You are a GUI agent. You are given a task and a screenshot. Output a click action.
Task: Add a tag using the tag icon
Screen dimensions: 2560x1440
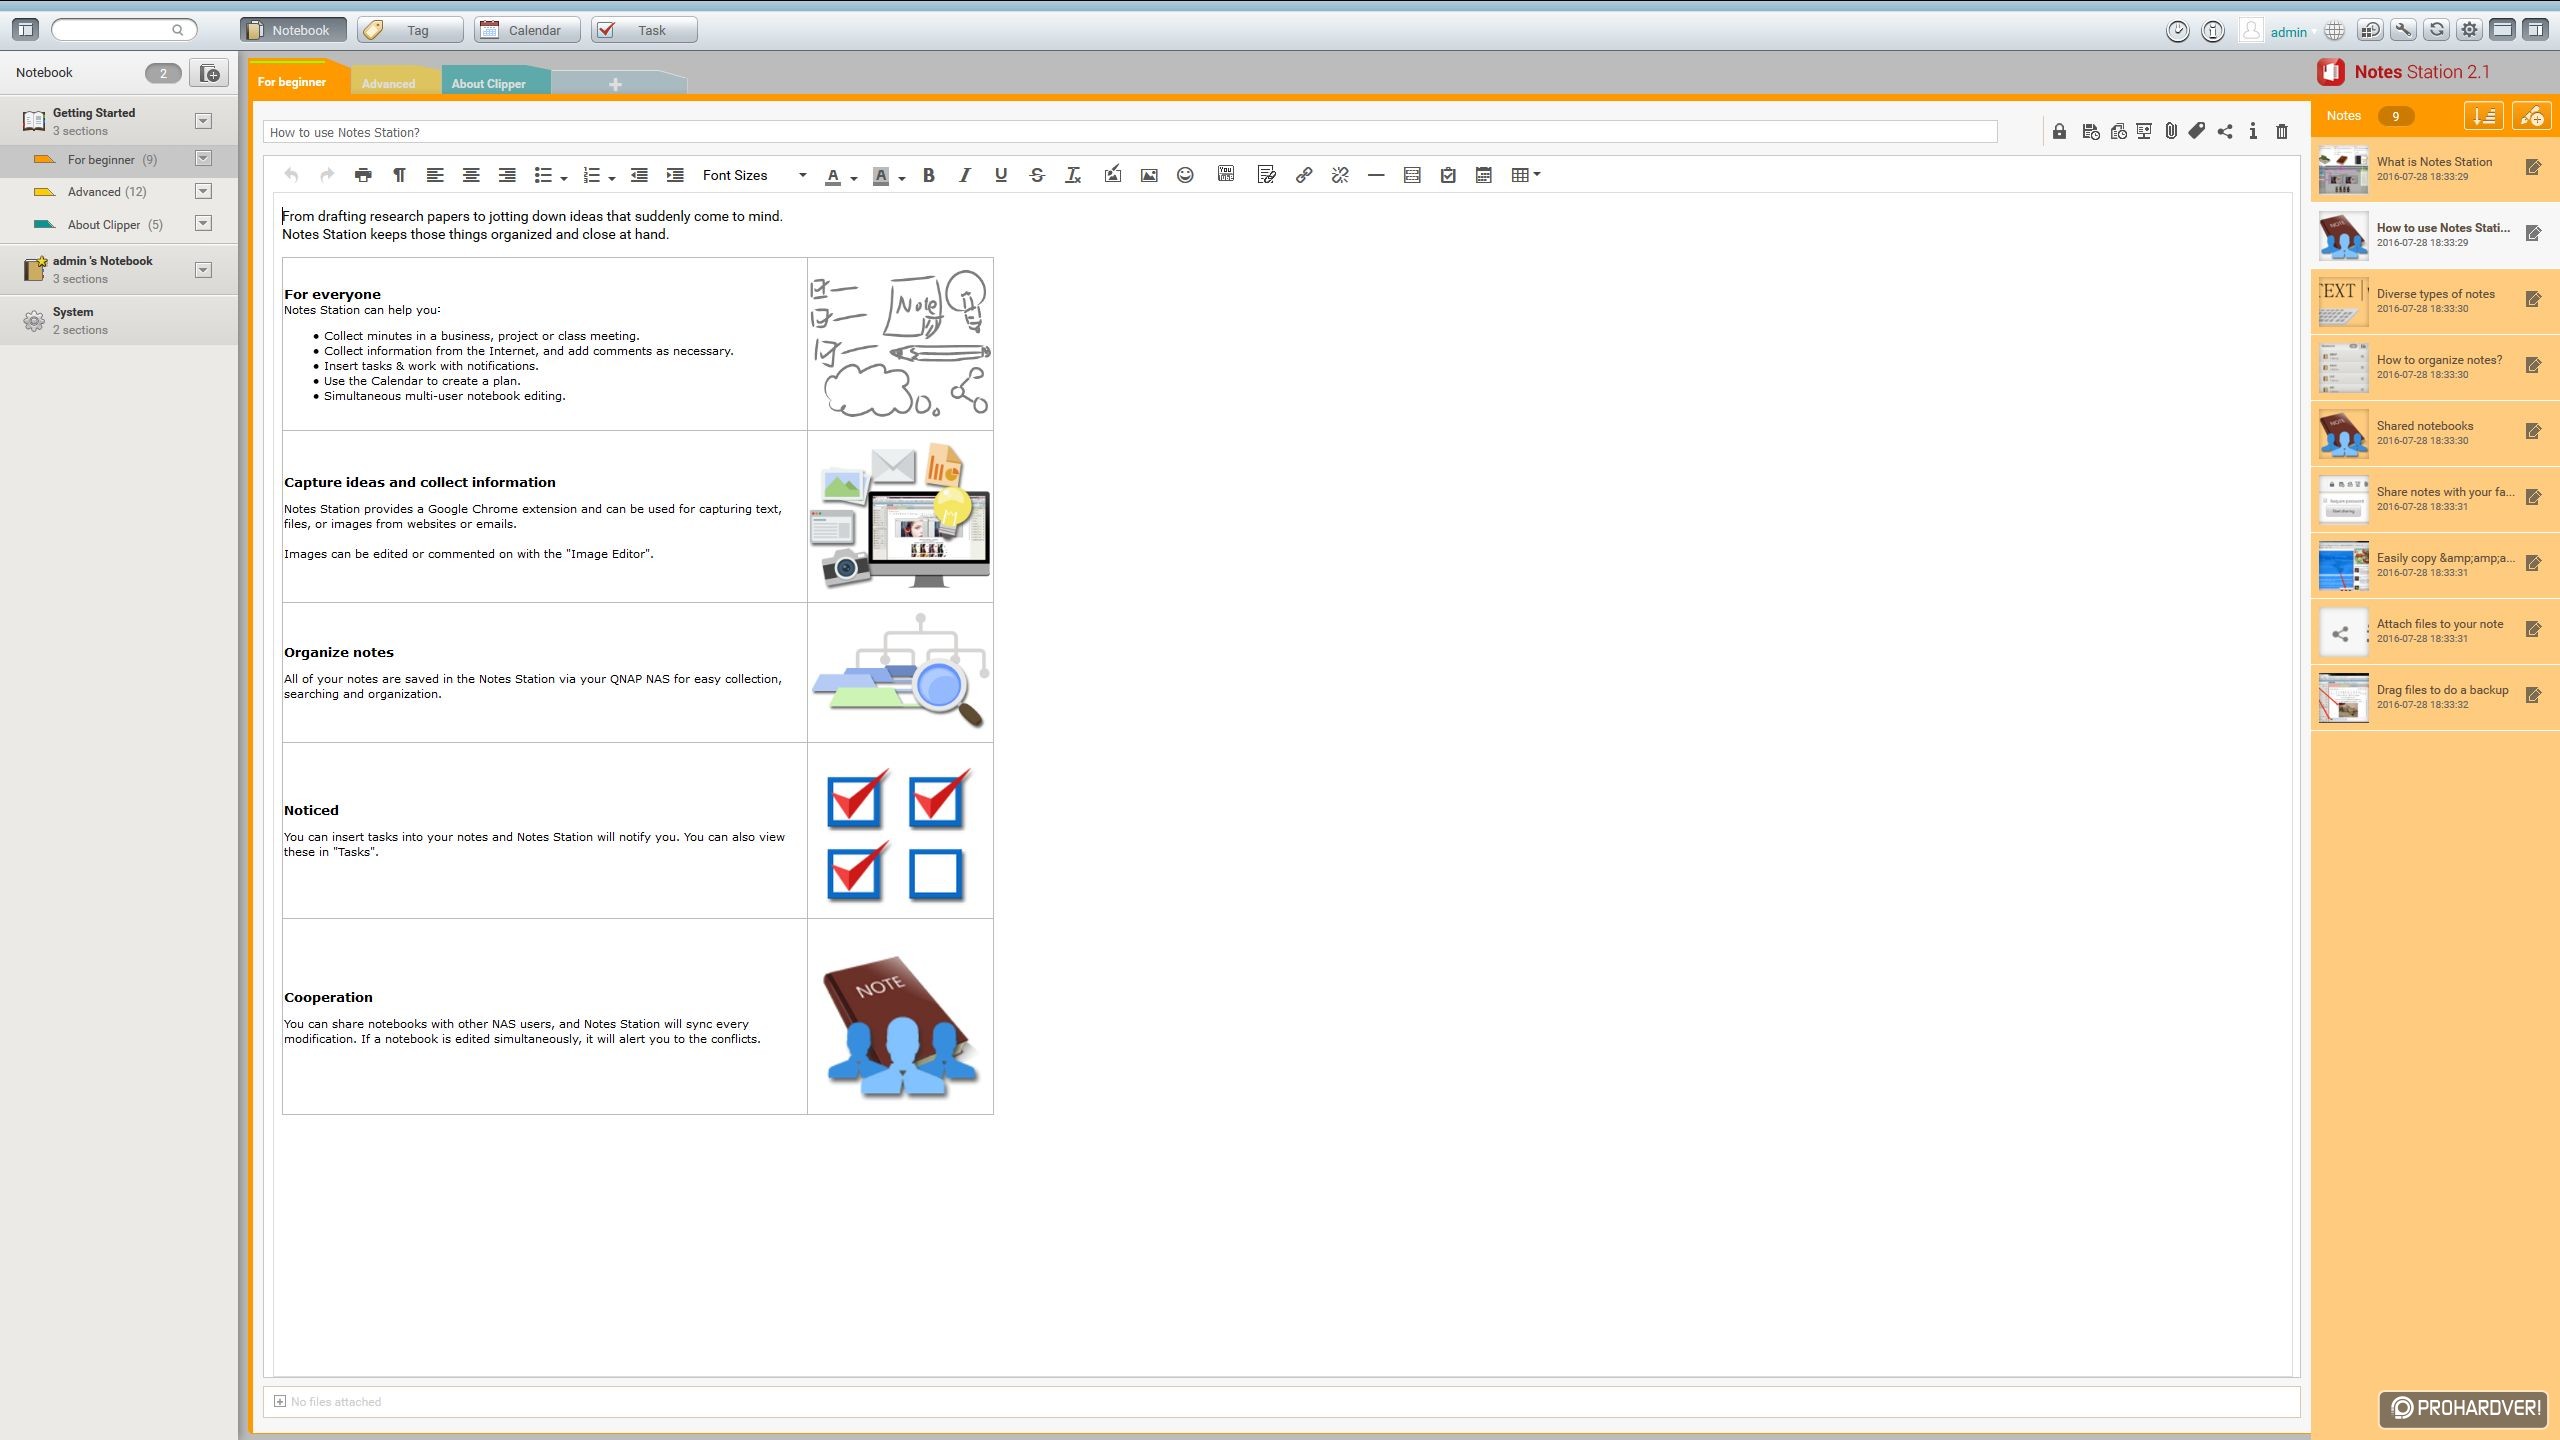click(x=2197, y=131)
